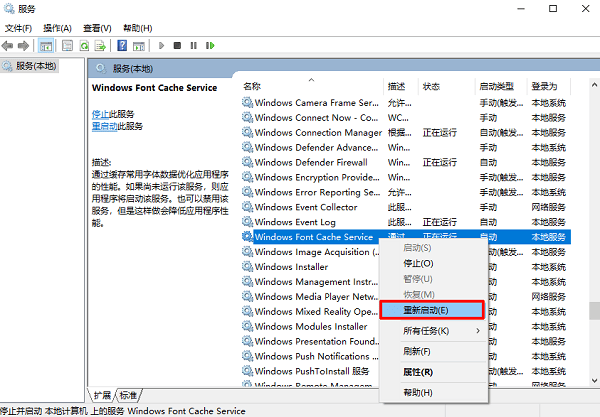Click gear icon of Windows Font Cache Service
Screen dimensions: 600x417
248,237
